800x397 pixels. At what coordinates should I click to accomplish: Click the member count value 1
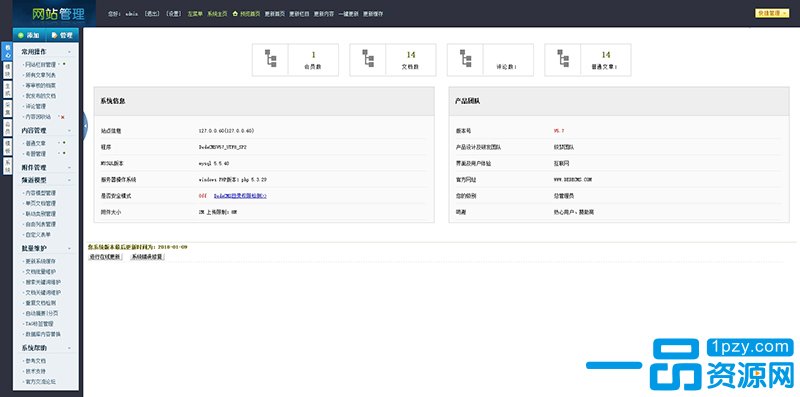(313, 55)
